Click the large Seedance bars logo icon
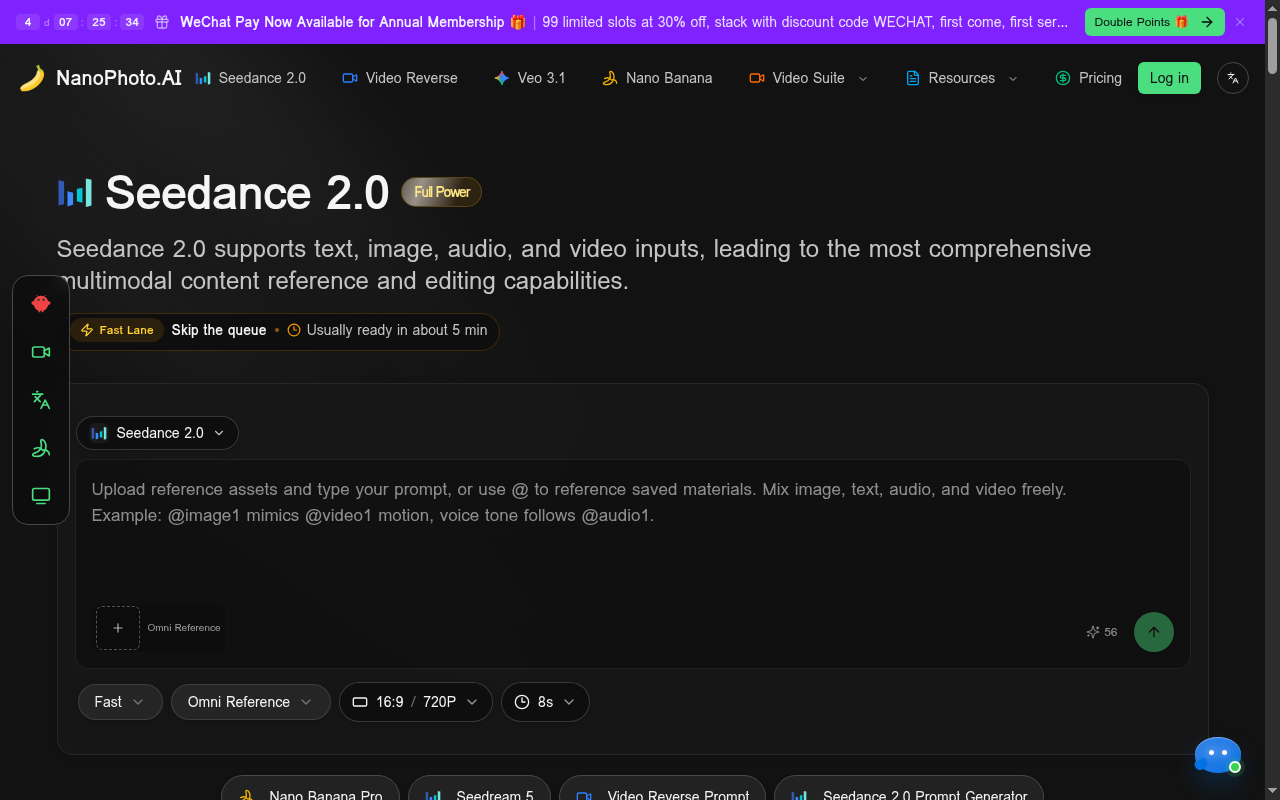 tap(75, 192)
